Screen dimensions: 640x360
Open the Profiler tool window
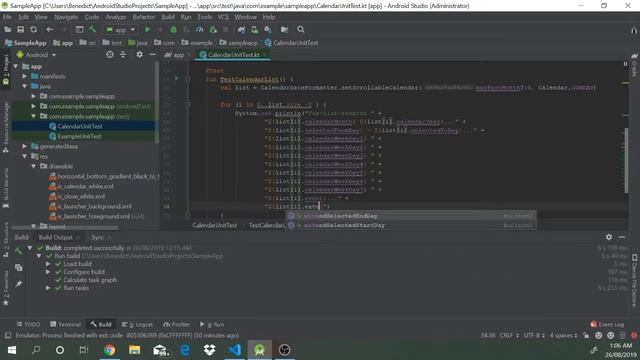(x=177, y=324)
